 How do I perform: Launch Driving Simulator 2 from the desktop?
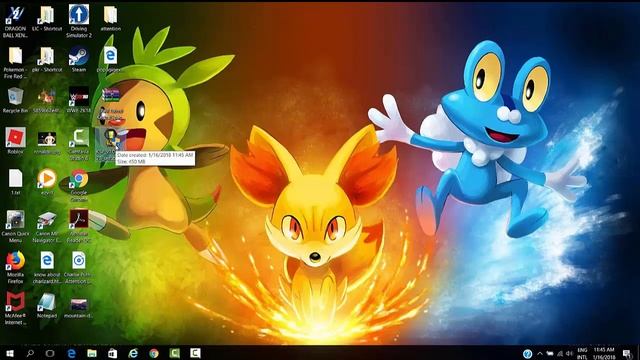pyautogui.click(x=79, y=21)
